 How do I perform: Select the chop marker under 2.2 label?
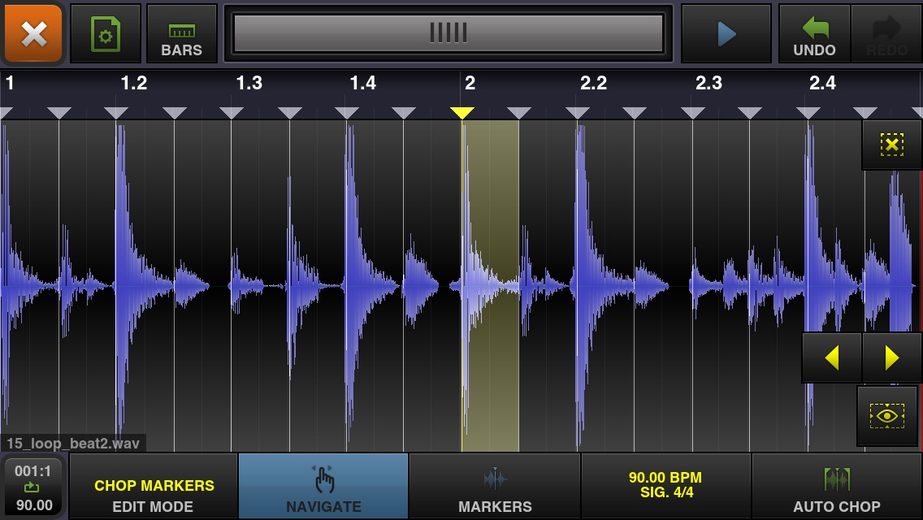[577, 112]
